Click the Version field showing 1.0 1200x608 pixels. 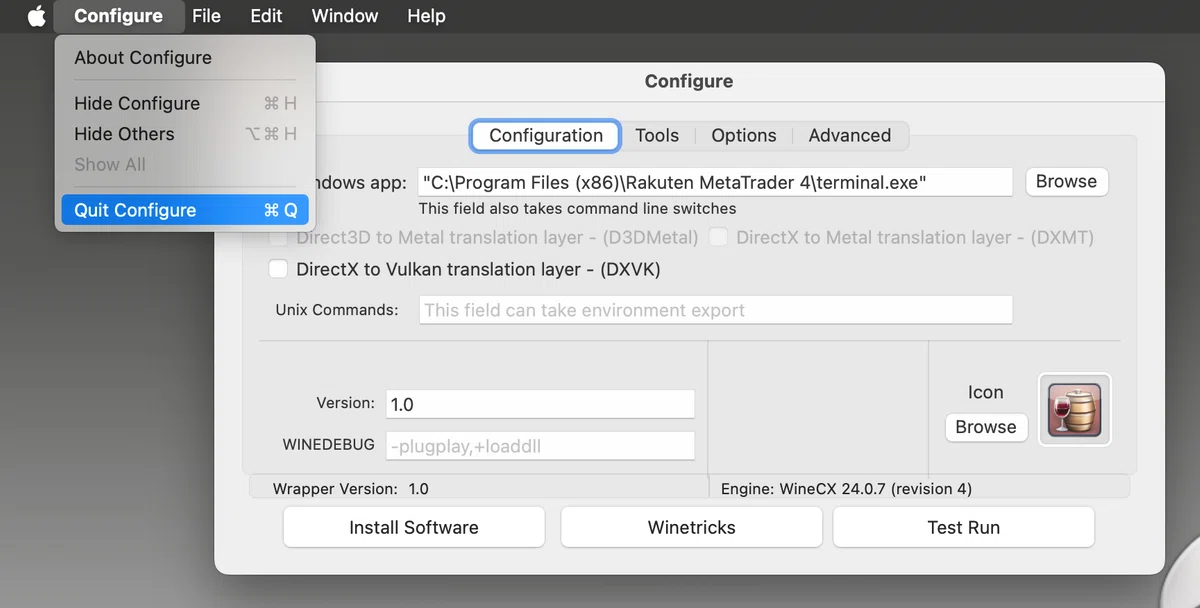[x=540, y=404]
